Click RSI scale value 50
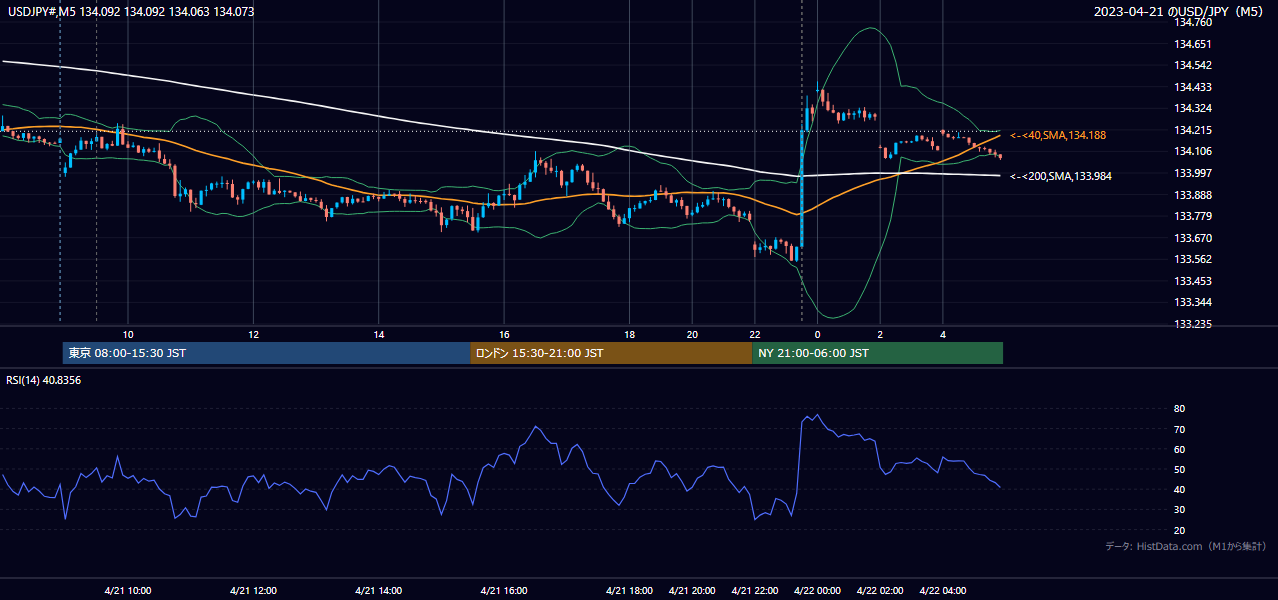1278x600 pixels. click(x=1180, y=469)
